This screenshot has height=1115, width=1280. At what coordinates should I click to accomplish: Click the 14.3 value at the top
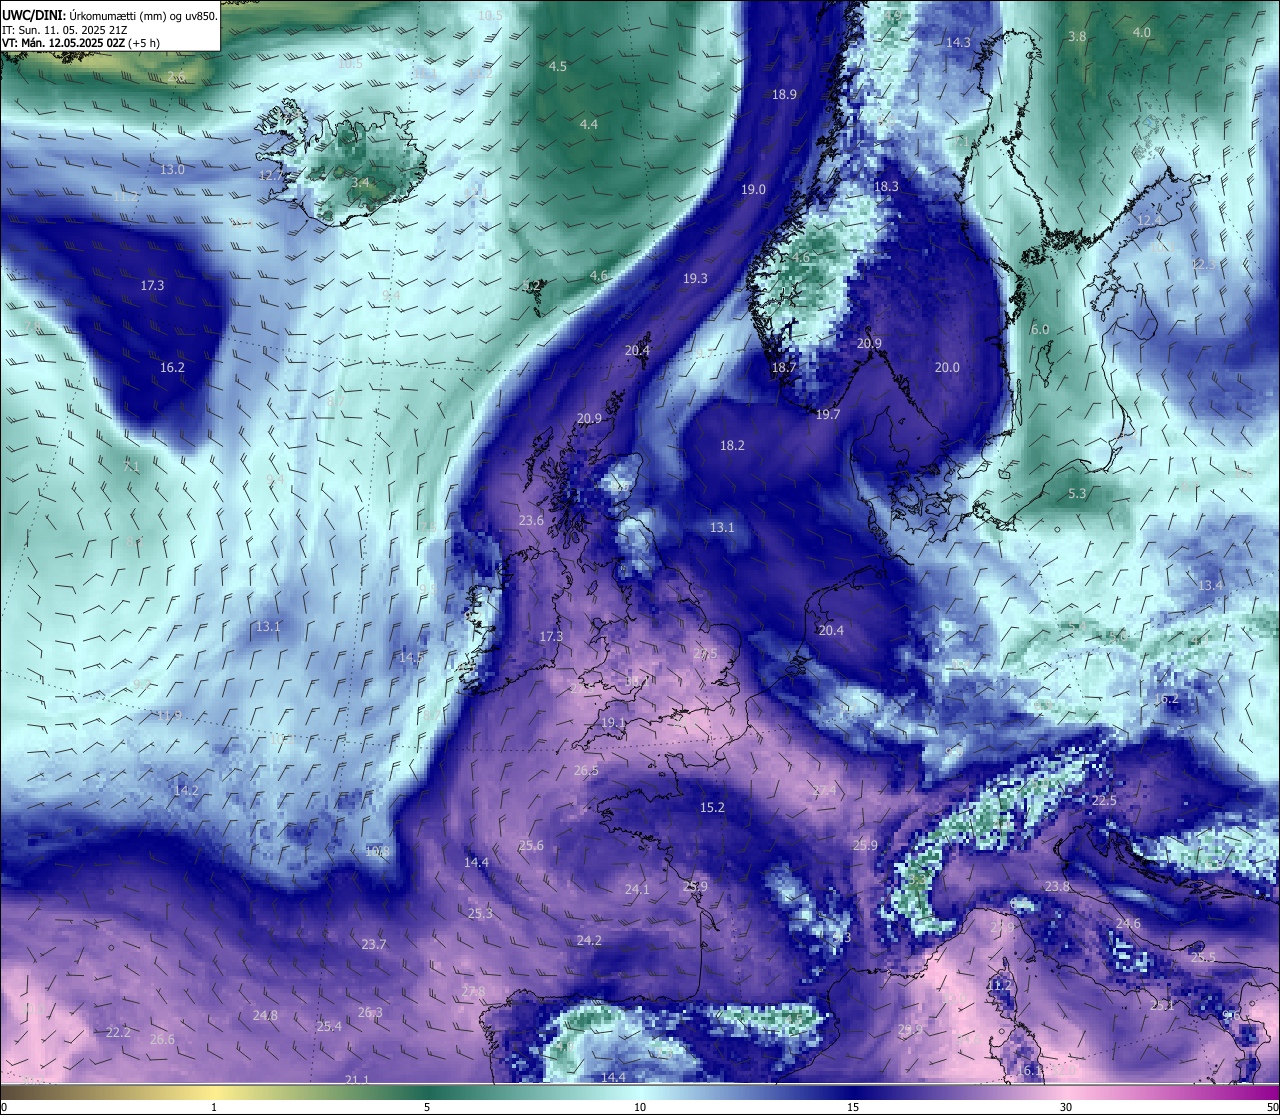tap(958, 43)
